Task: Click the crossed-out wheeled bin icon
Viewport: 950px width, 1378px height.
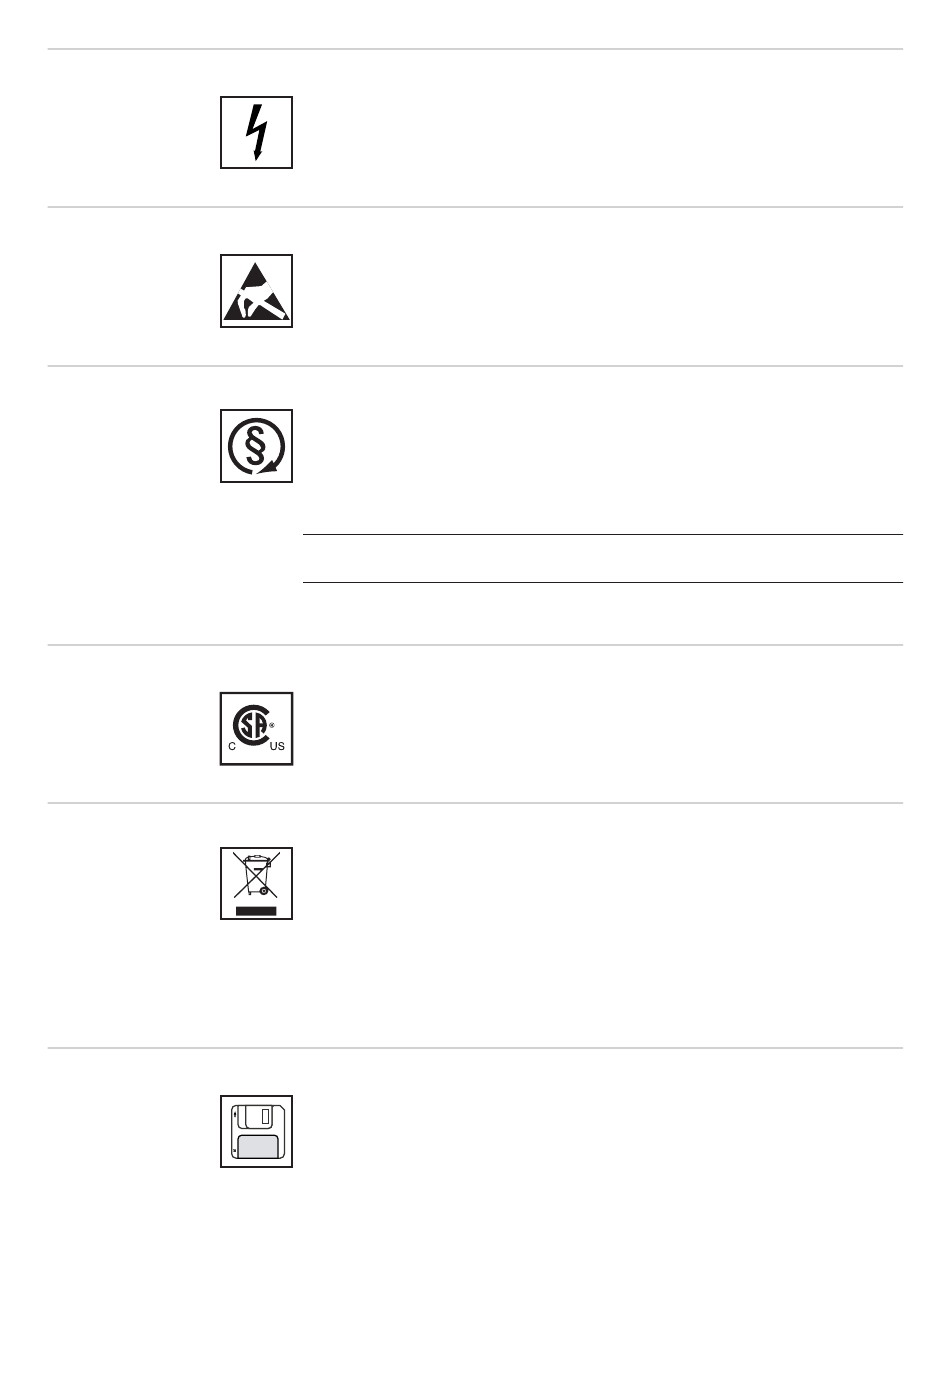Action: [256, 883]
